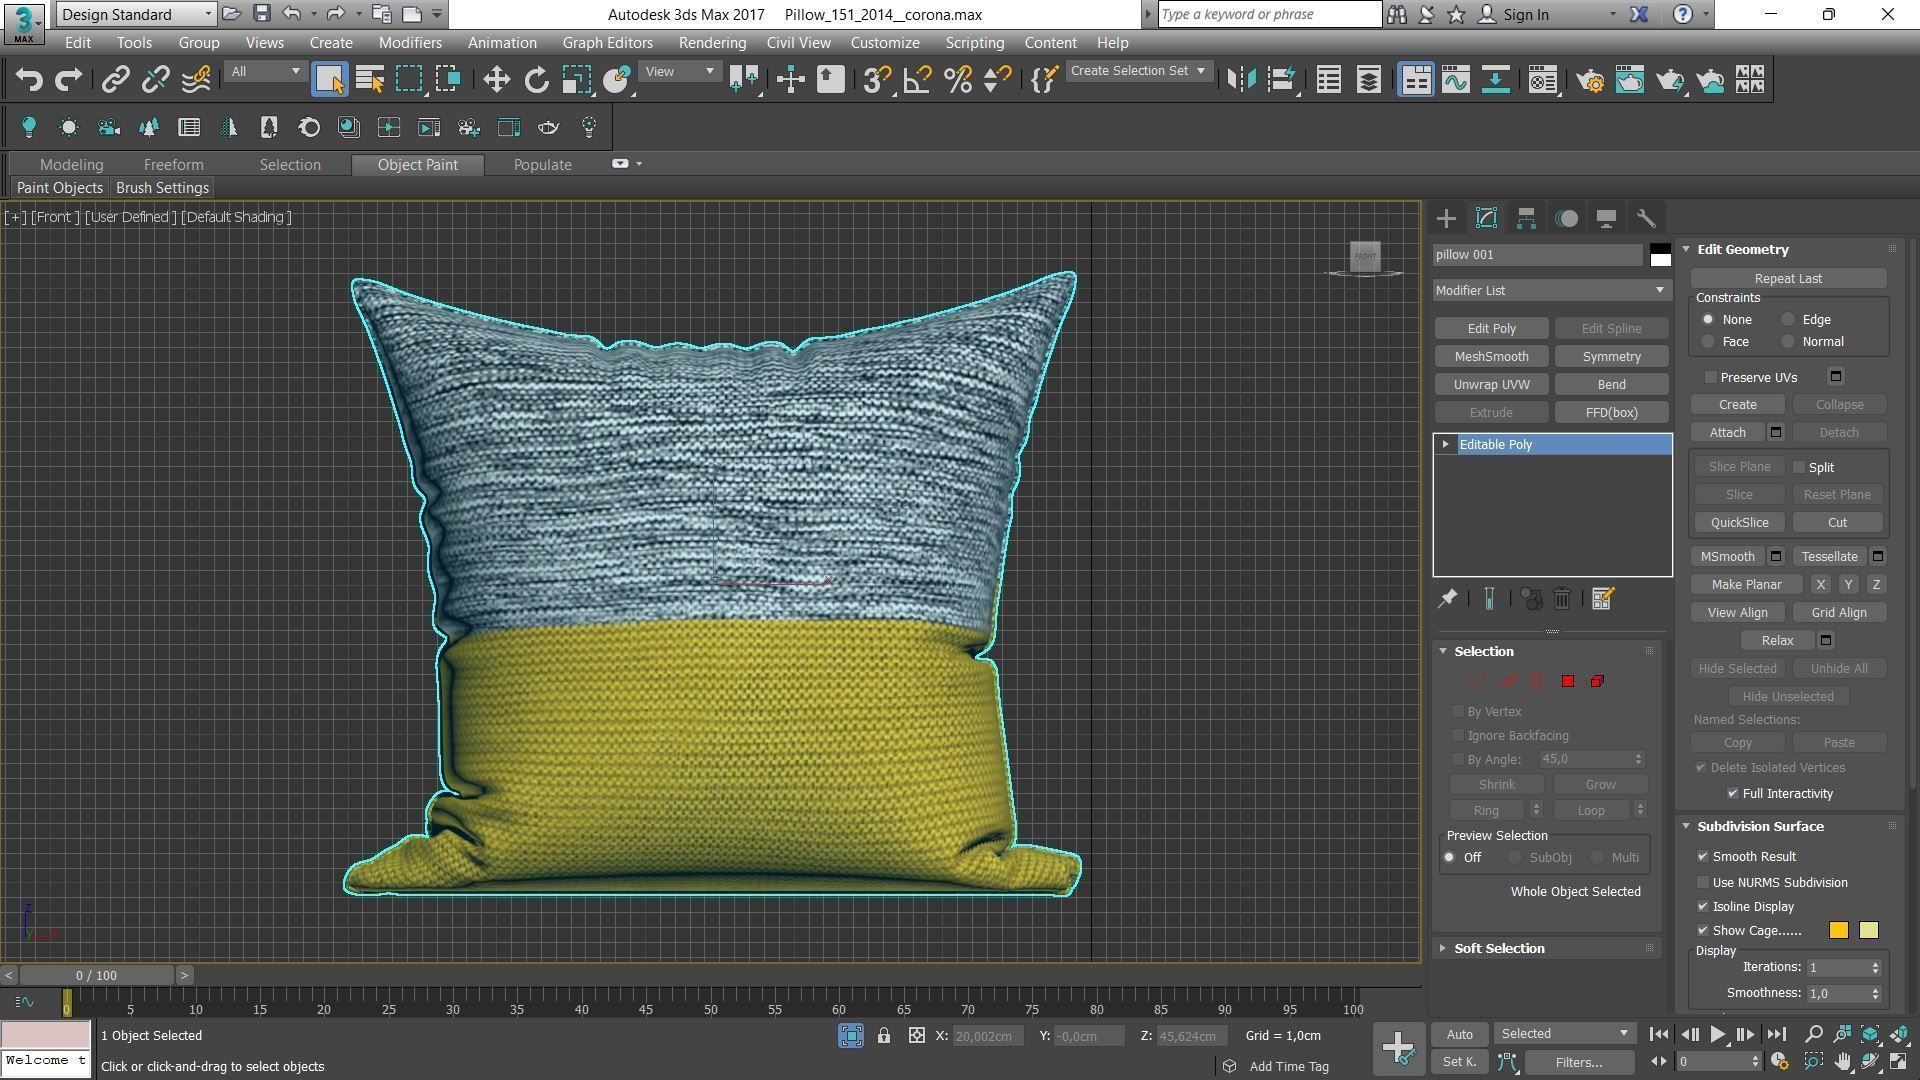
Task: Activate the Select Object tool
Action: tap(329, 80)
